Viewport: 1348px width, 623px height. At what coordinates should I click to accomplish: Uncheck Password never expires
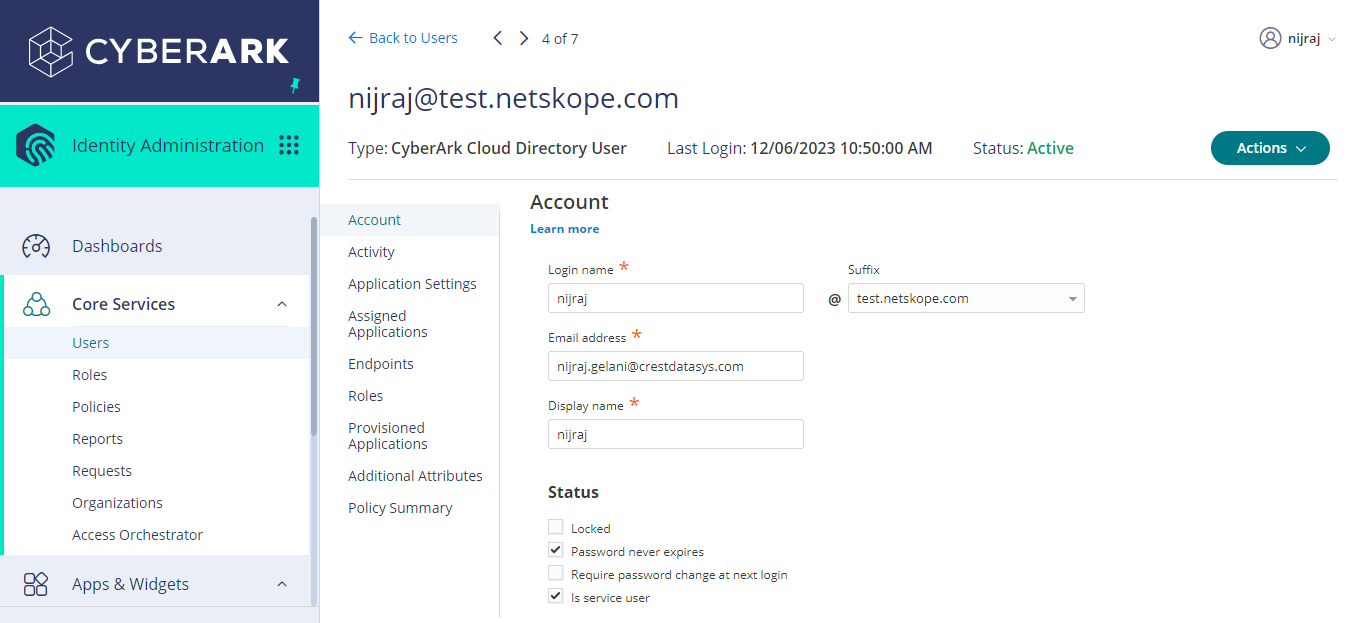pyautogui.click(x=556, y=550)
